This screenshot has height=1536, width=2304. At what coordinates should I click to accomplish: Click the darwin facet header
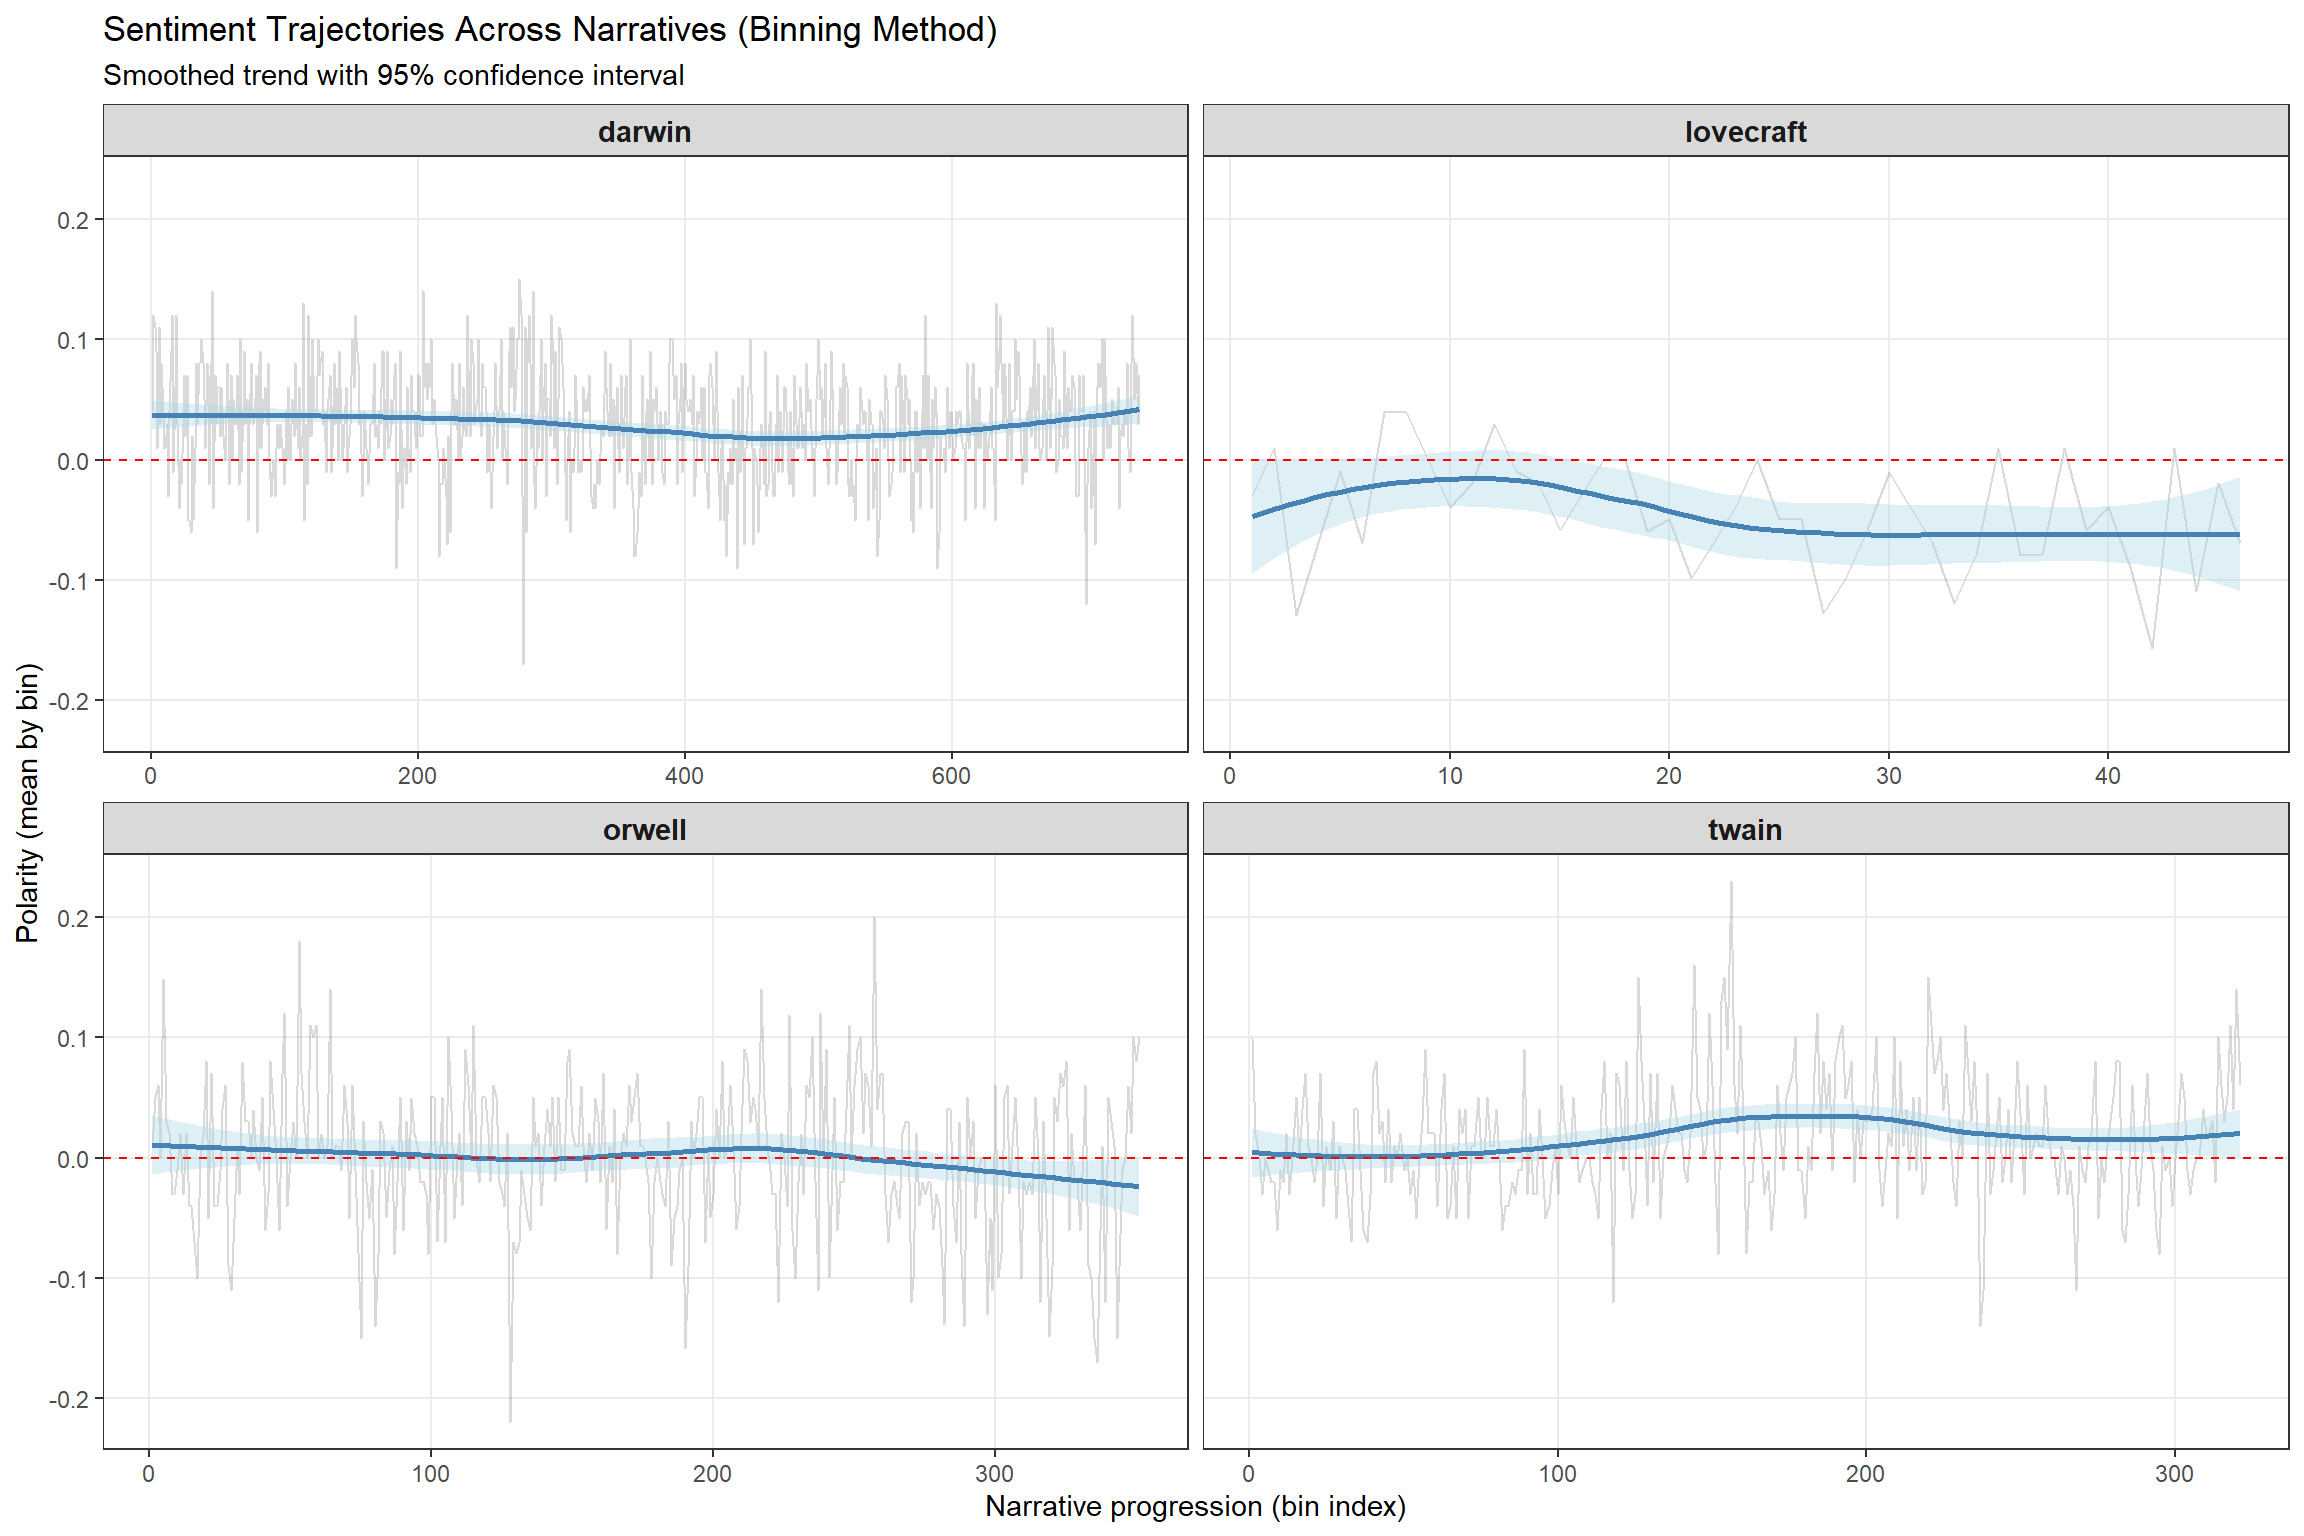pyautogui.click(x=644, y=132)
